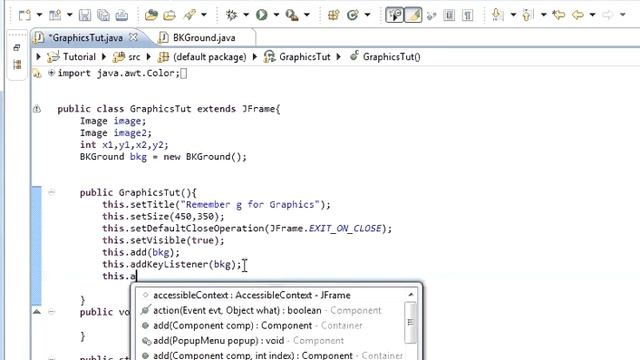Open the New file dropdown arrow

[39, 15]
